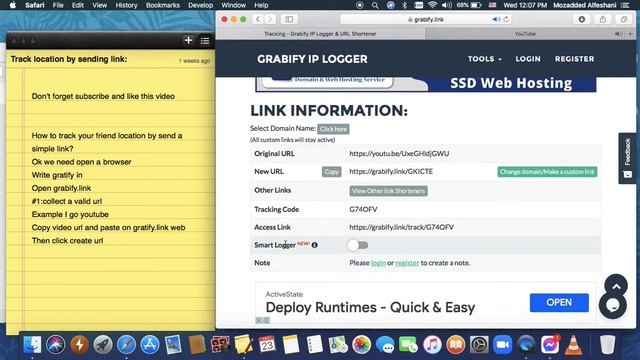Show all Safari tabs overview
Screen dimensions: 640x360
(x=624, y=19)
